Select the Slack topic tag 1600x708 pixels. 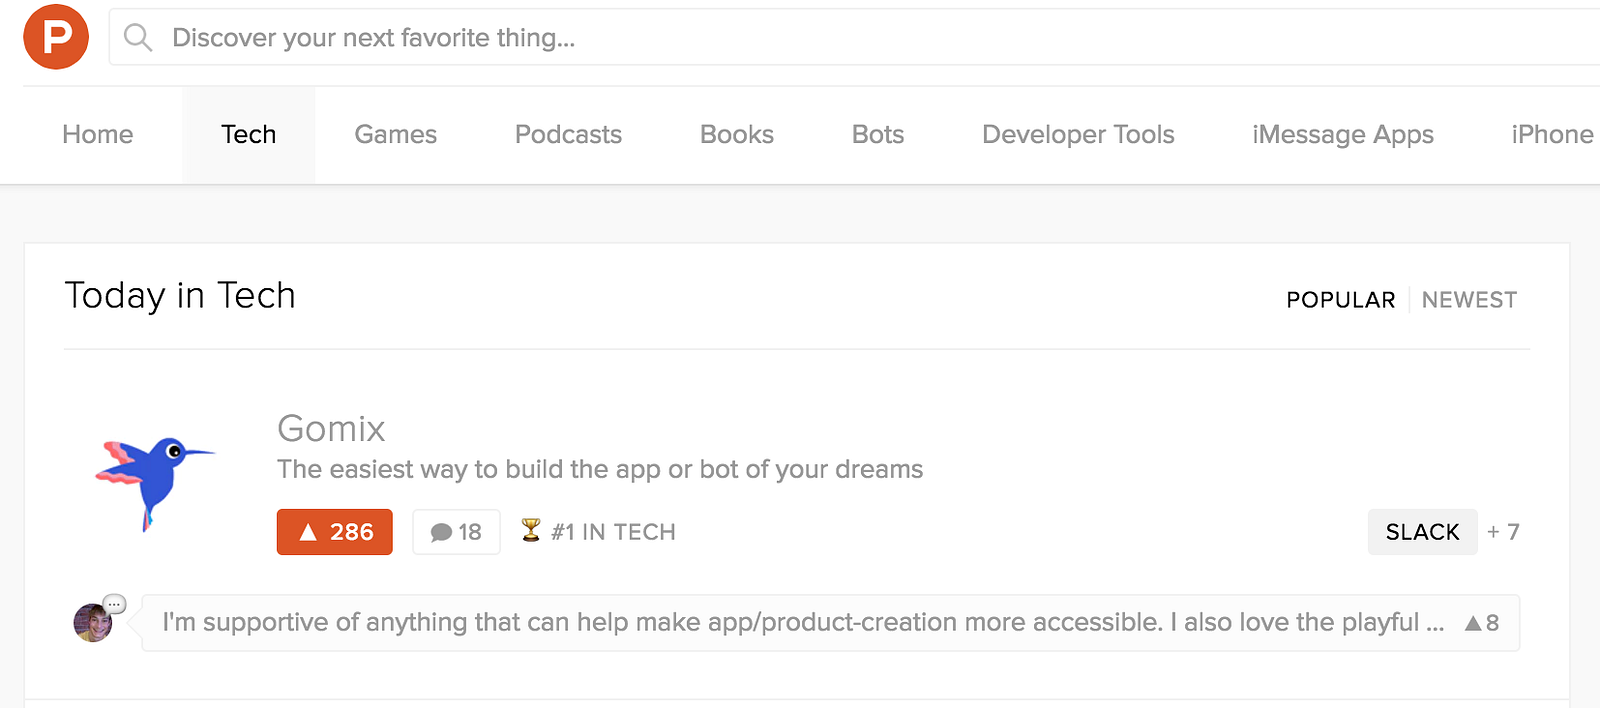1422,532
